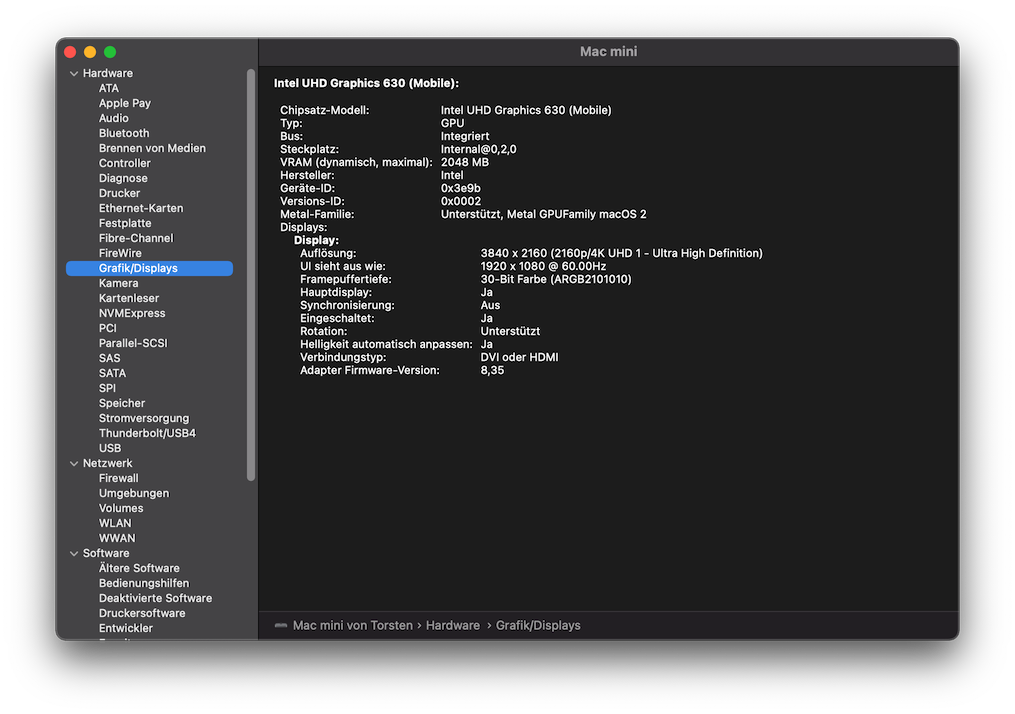Select the Auflösung value row

click(621, 254)
